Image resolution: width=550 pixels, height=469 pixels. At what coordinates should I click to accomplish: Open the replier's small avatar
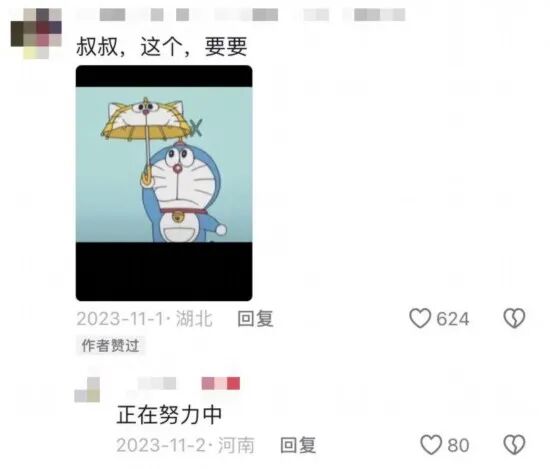pyautogui.click(x=87, y=390)
